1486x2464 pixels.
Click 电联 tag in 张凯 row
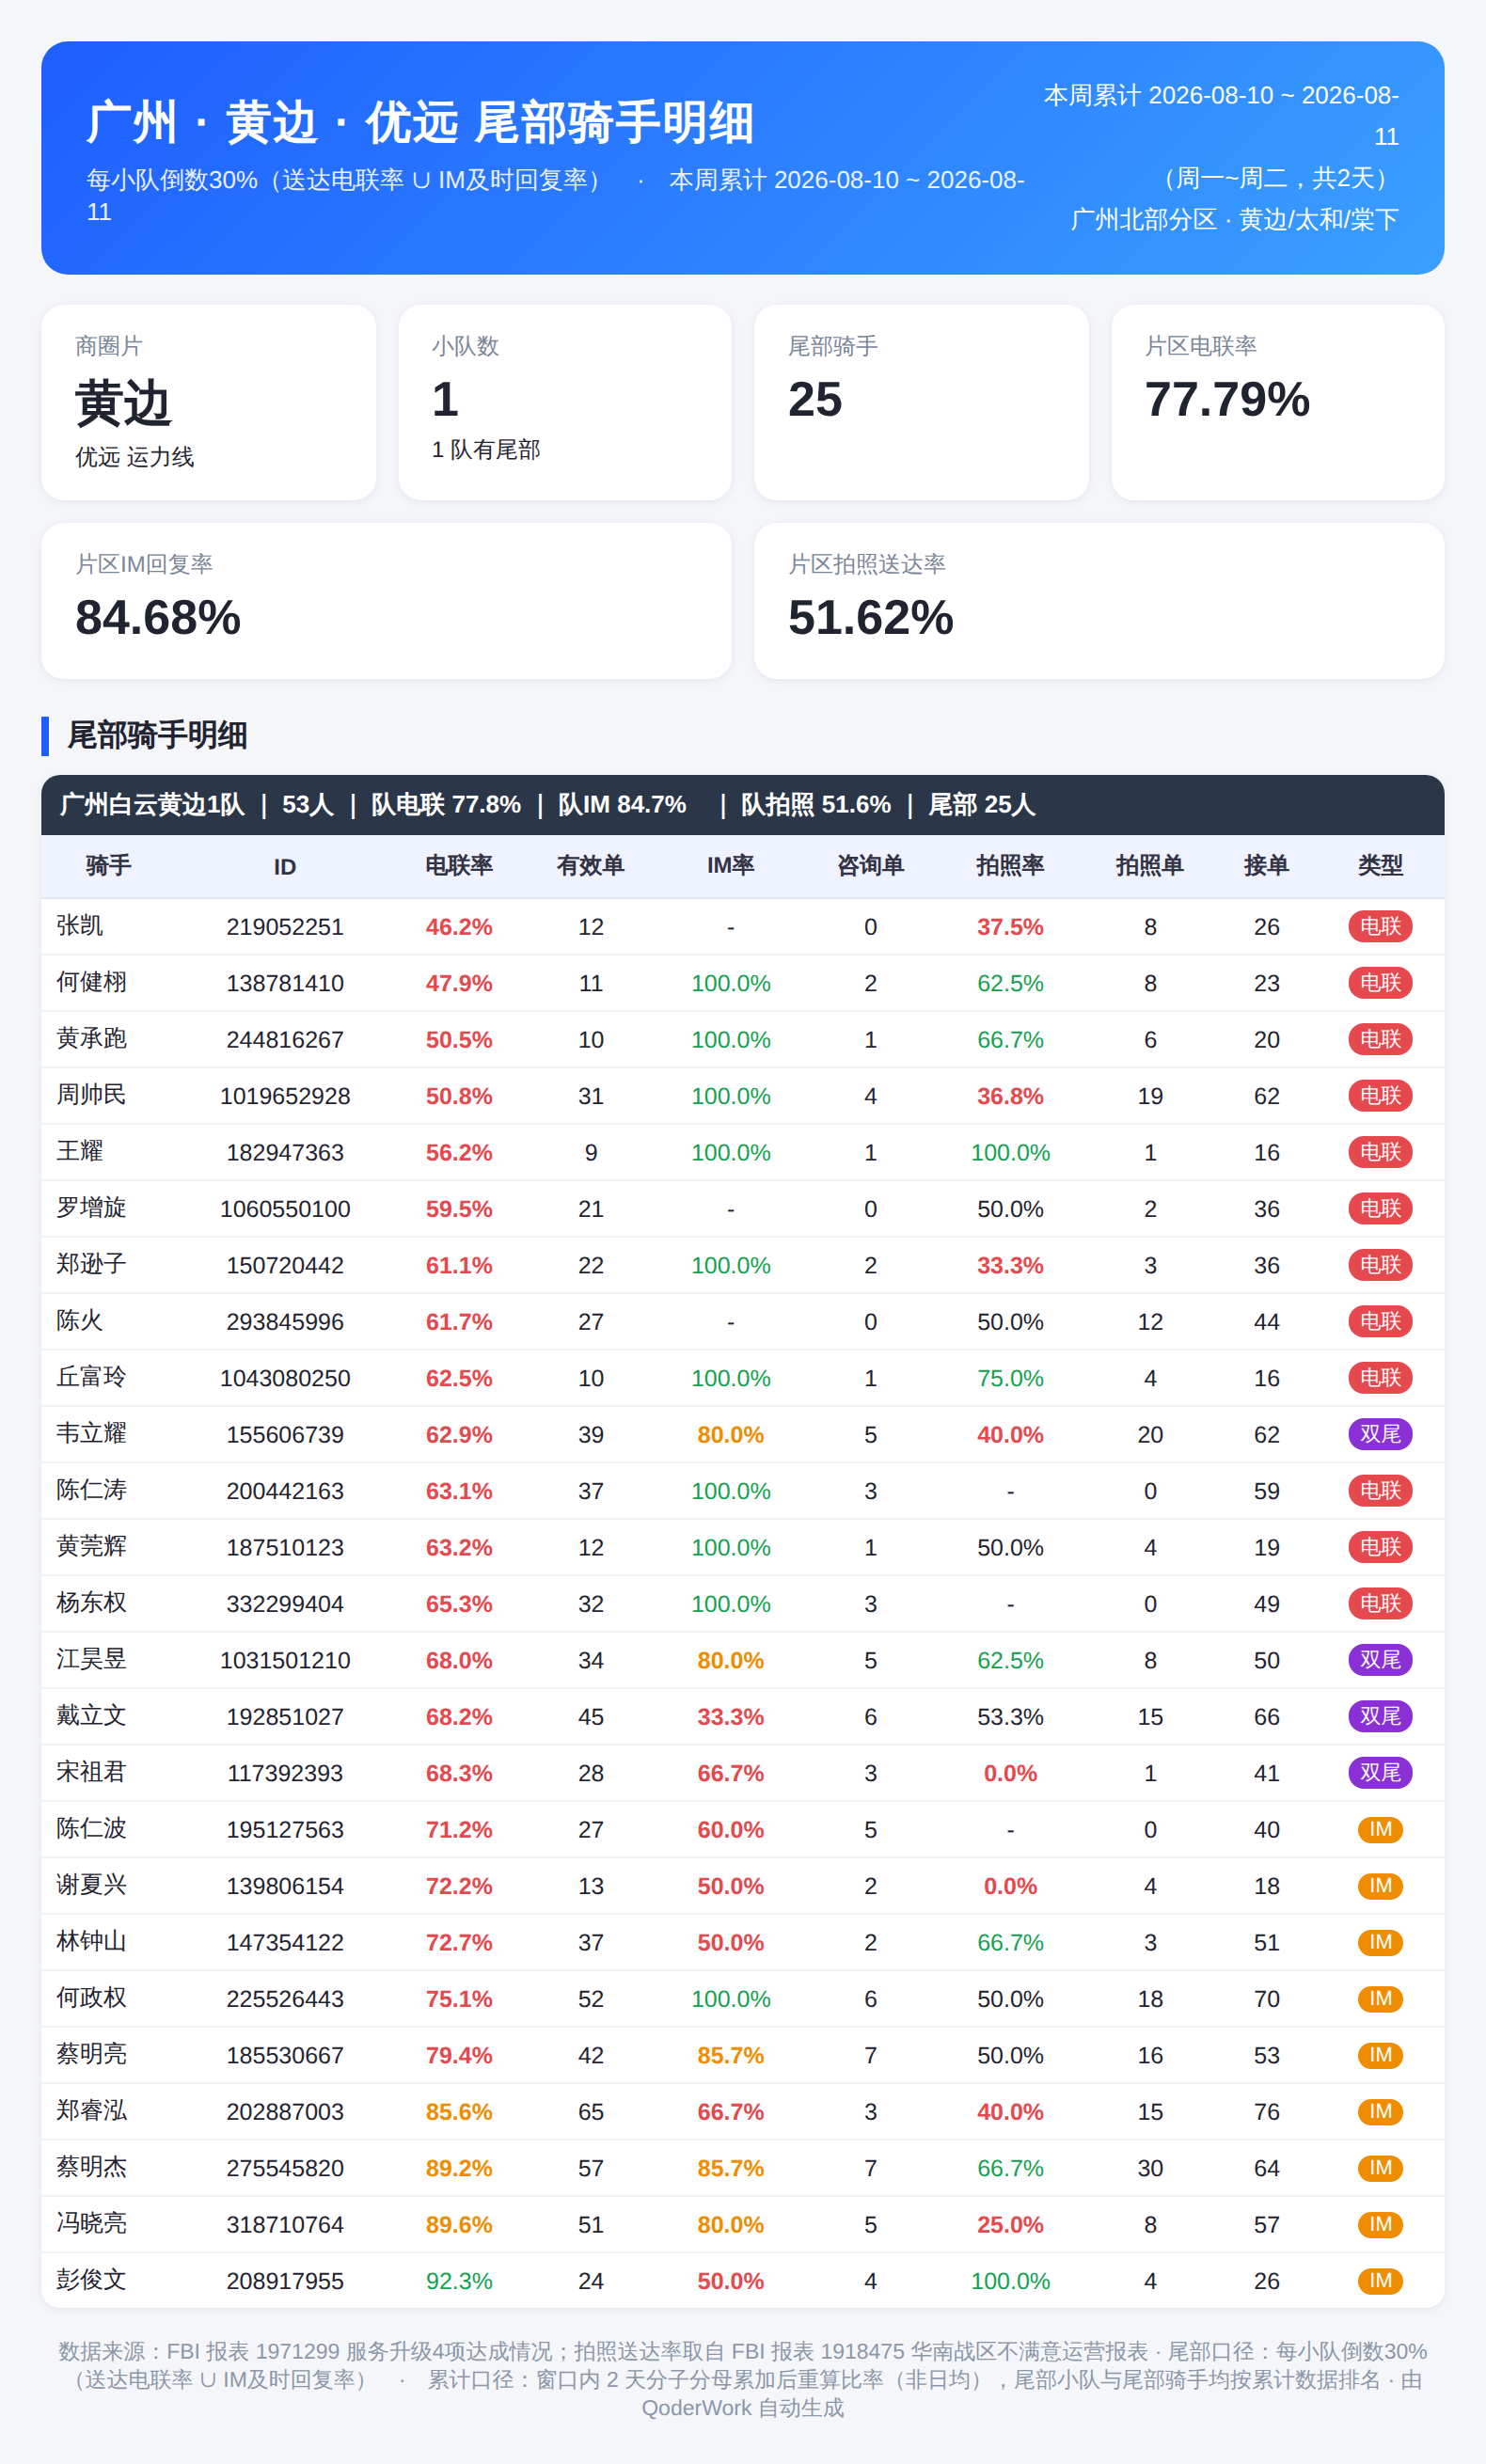[1380, 926]
